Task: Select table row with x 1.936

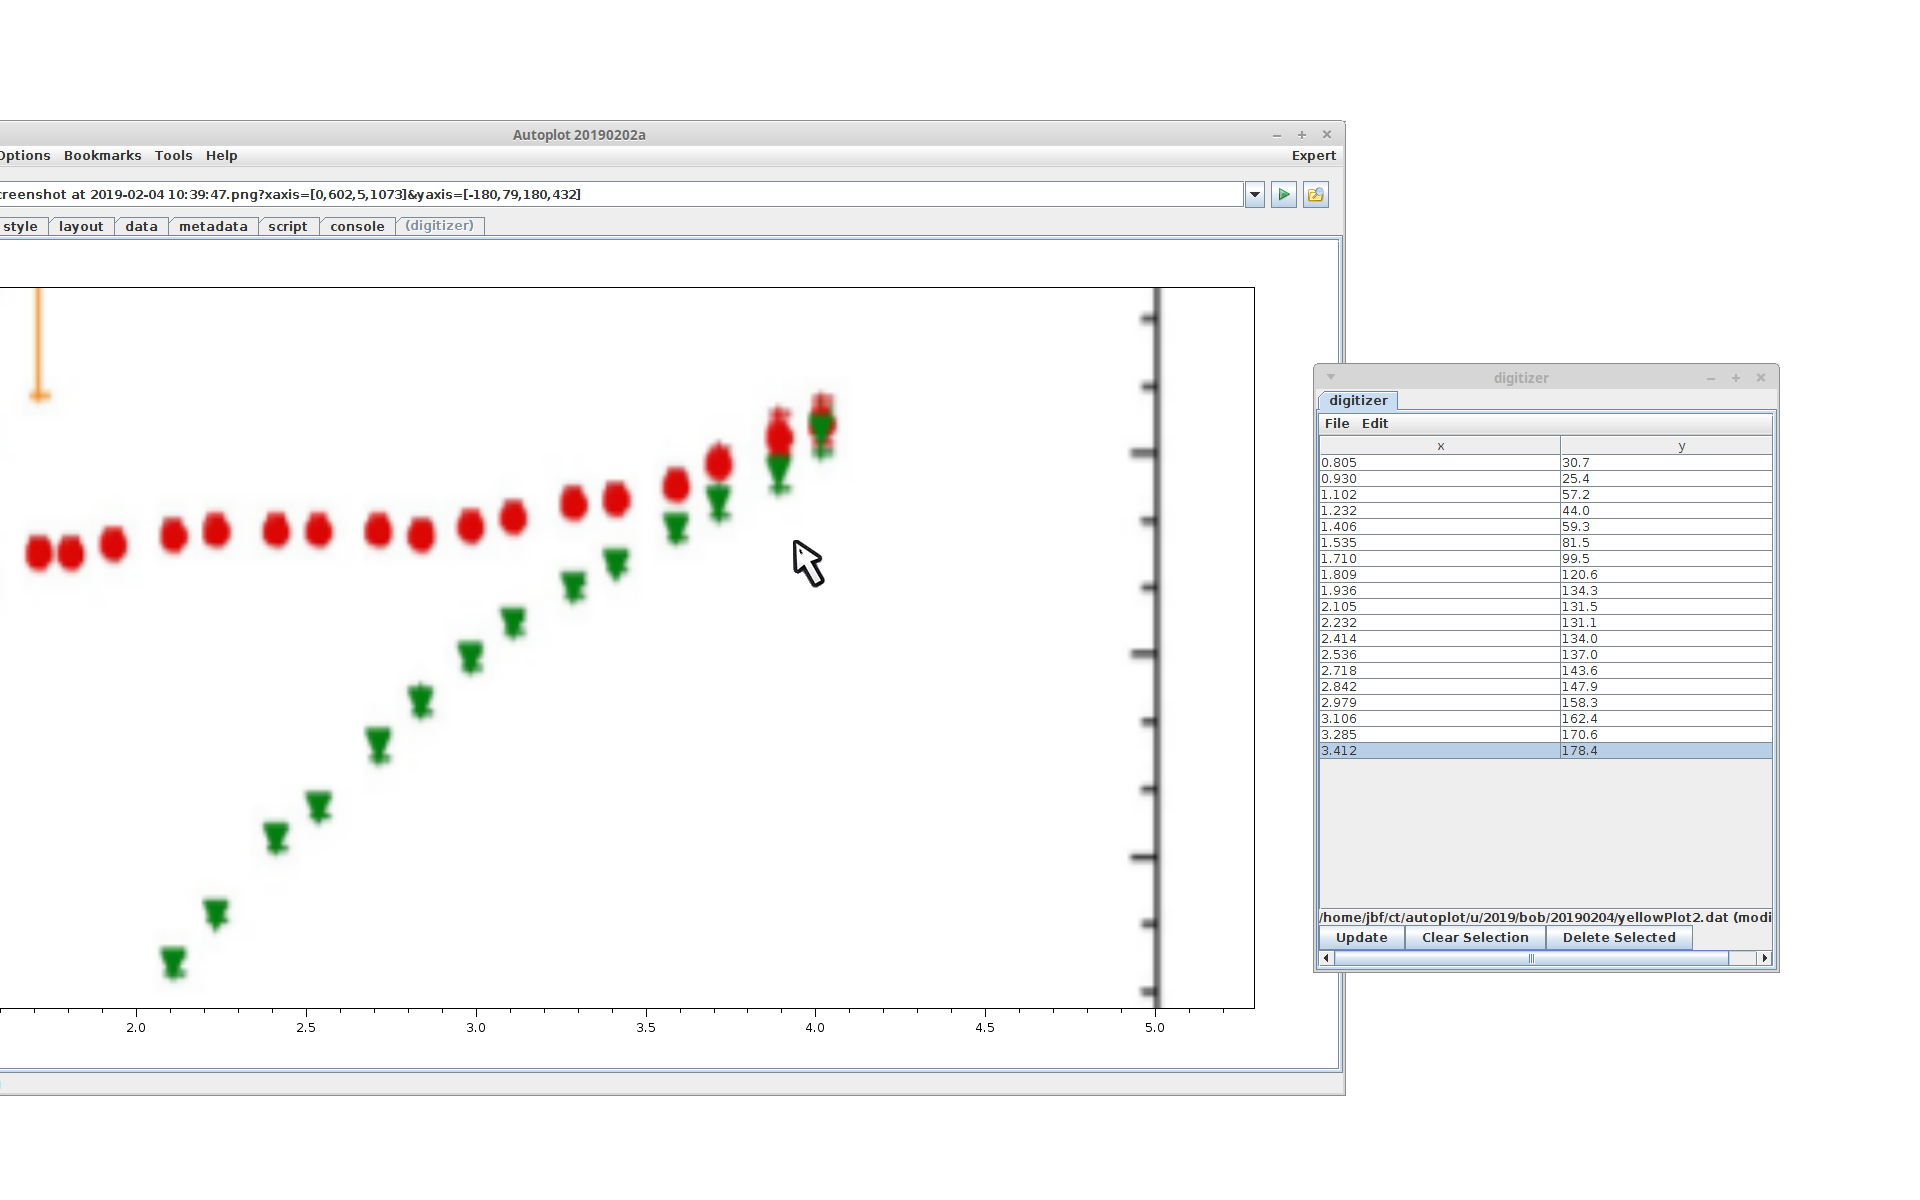Action: (x=1546, y=591)
